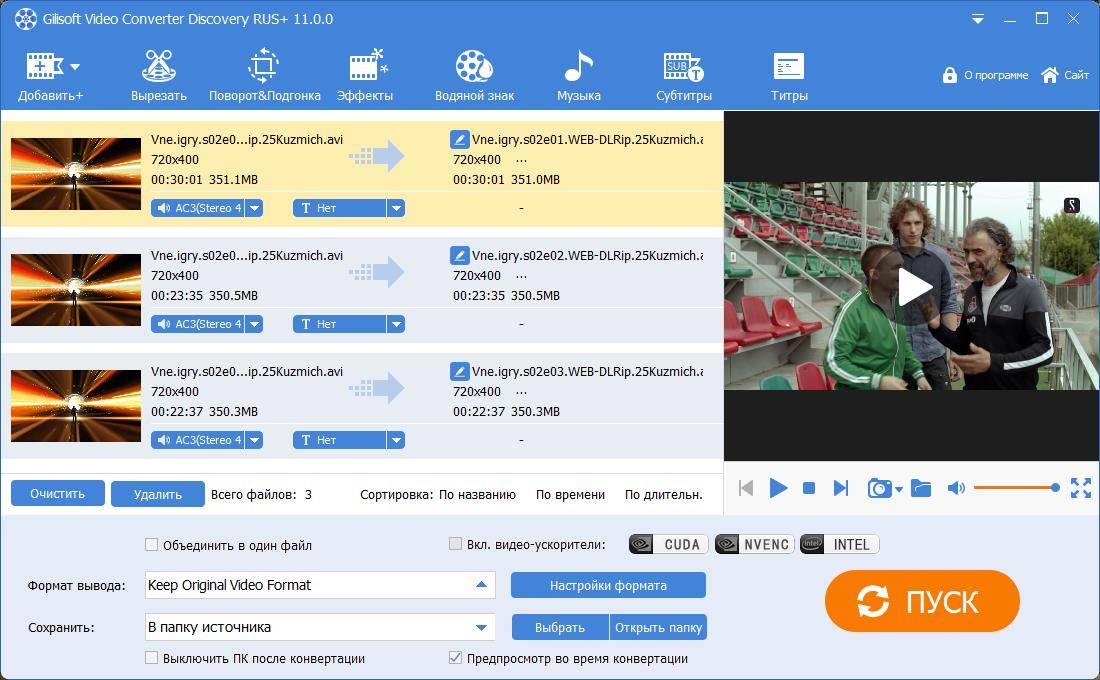
Task: Toggle NVENC accelerator
Action: tap(754, 544)
